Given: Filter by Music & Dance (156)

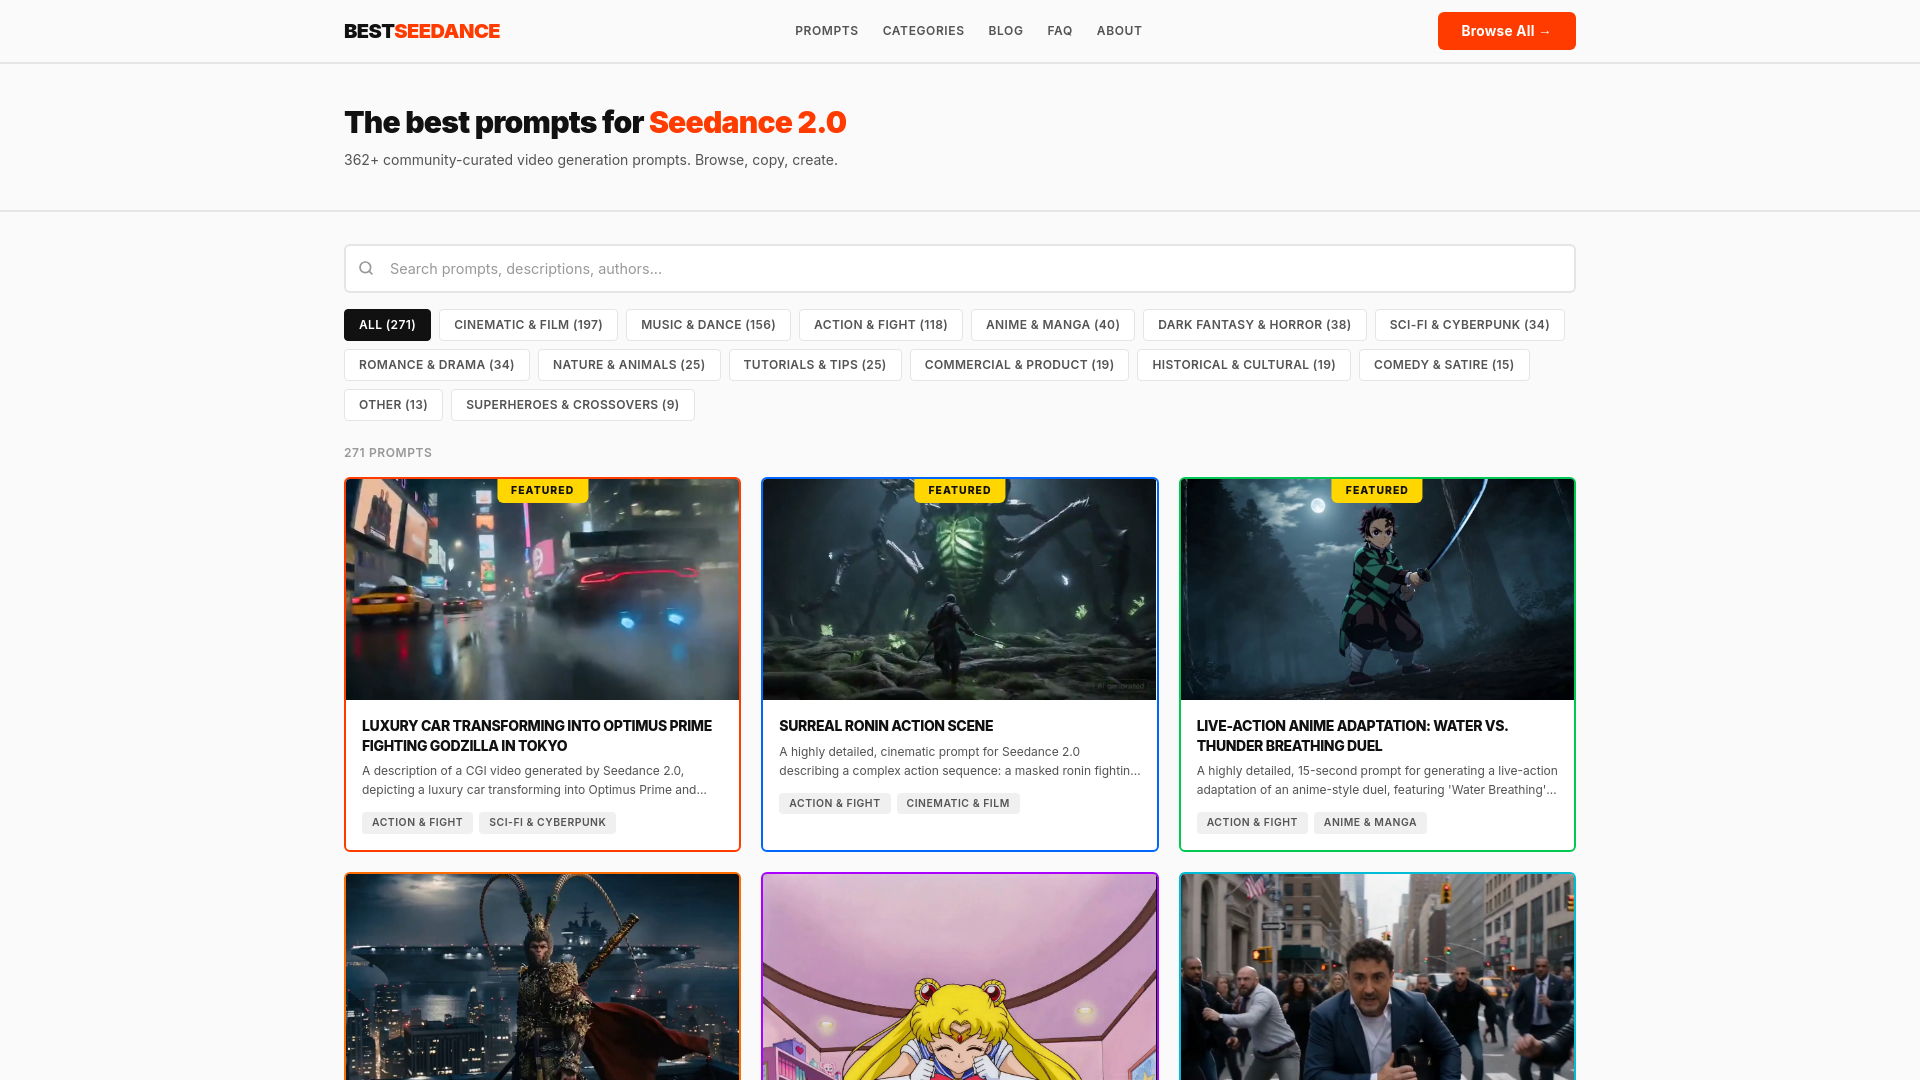Looking at the screenshot, I should [708, 325].
